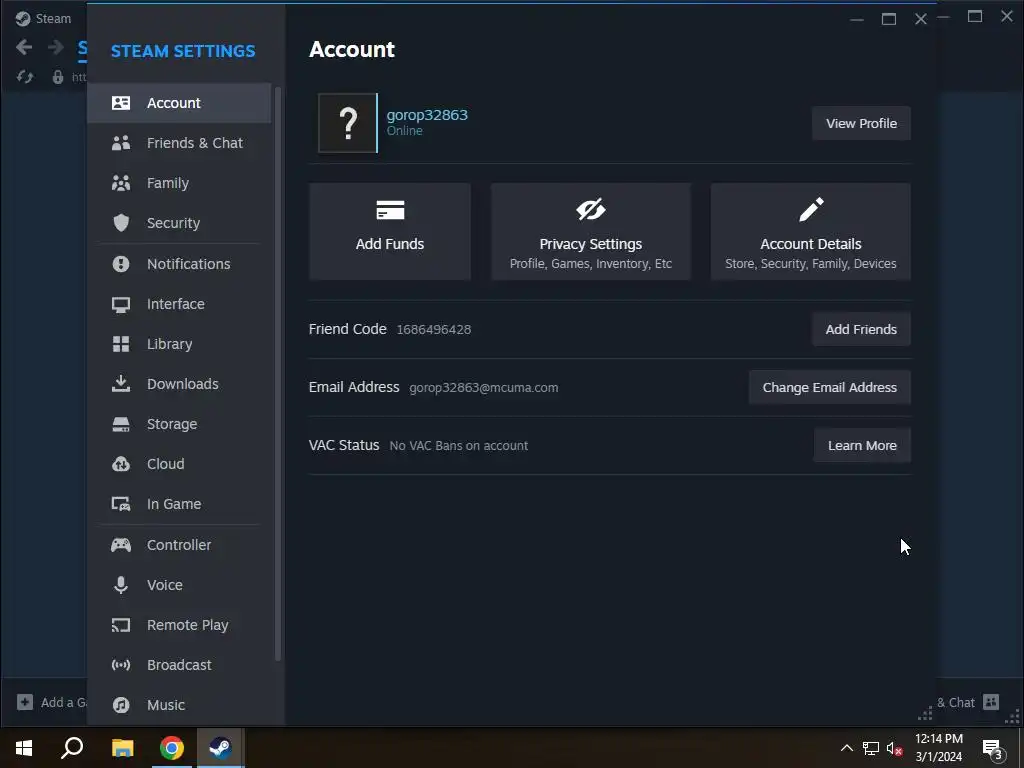Select the Family people icon

(x=121, y=183)
